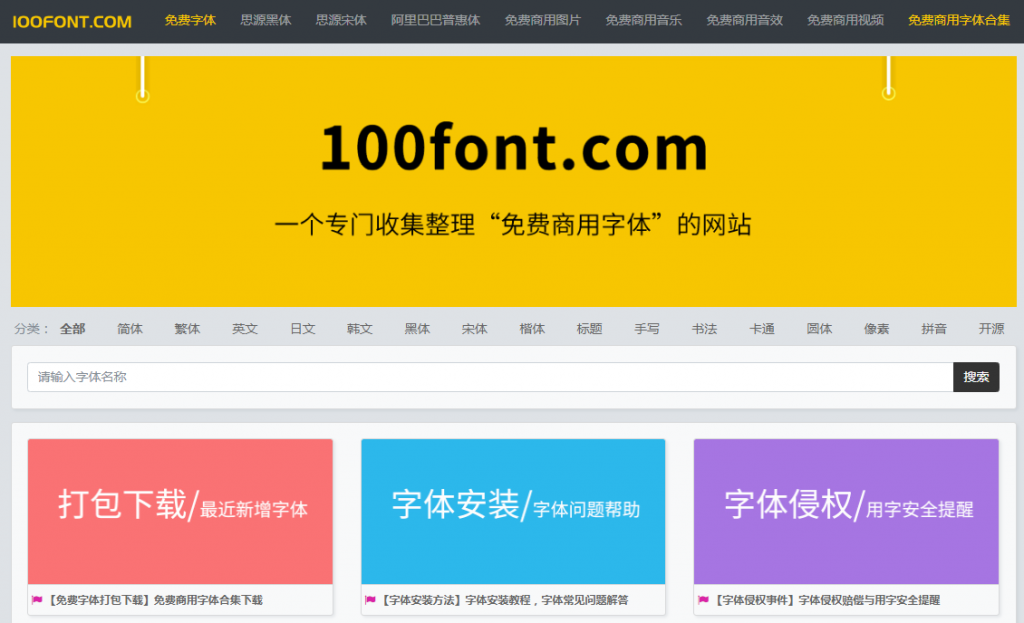Click the flag icon beside 字体侵权事件
This screenshot has width=1024, height=623.
[703, 600]
